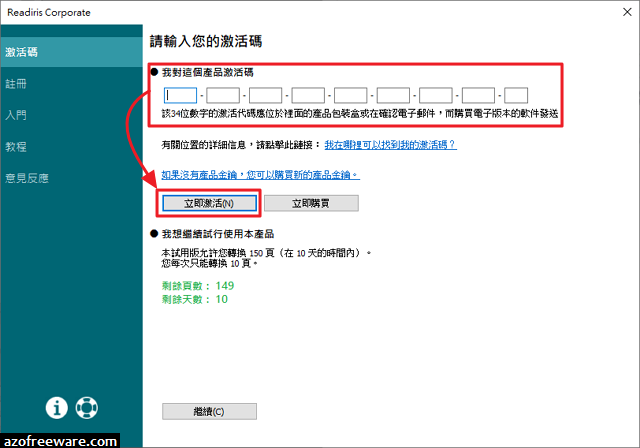Click the 剩餘天數: 10 text

tap(195, 299)
